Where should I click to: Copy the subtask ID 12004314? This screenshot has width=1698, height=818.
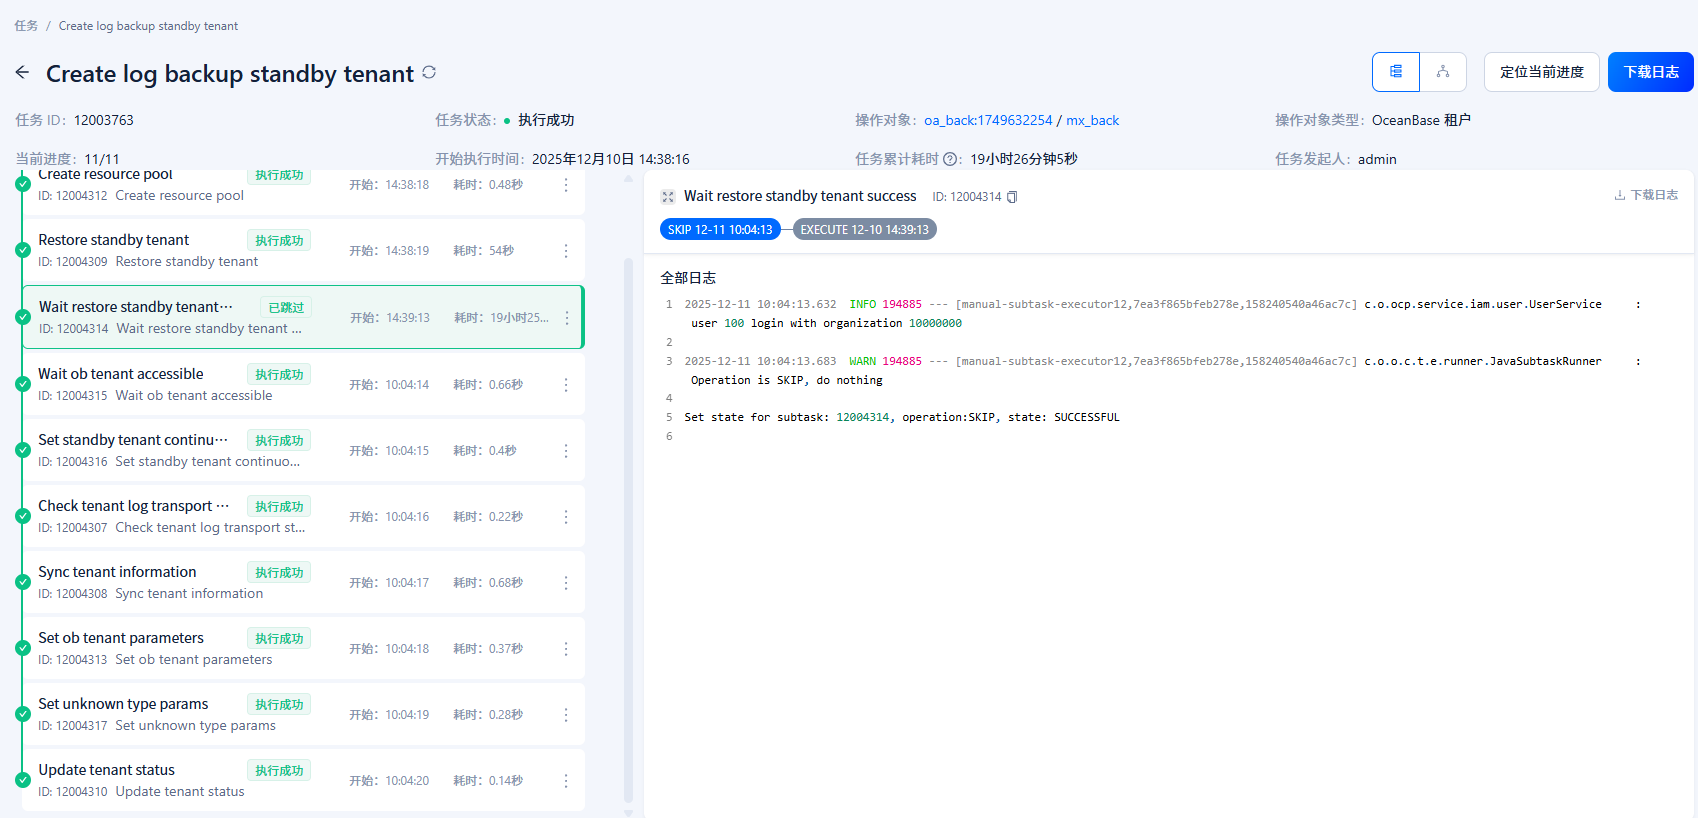click(x=1012, y=197)
